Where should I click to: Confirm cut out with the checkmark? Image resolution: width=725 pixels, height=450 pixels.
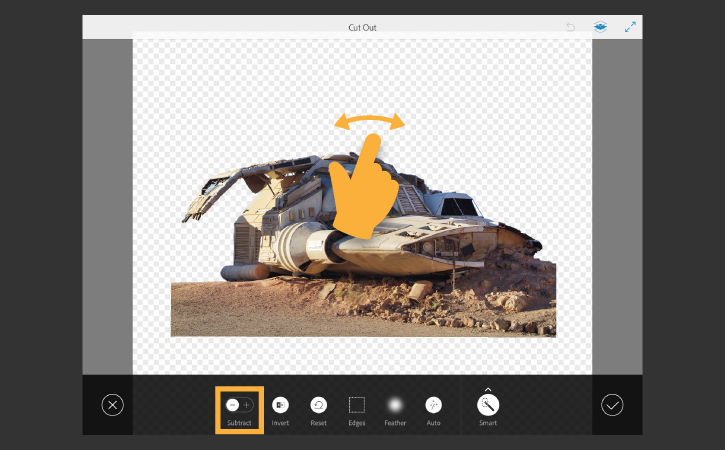612,405
